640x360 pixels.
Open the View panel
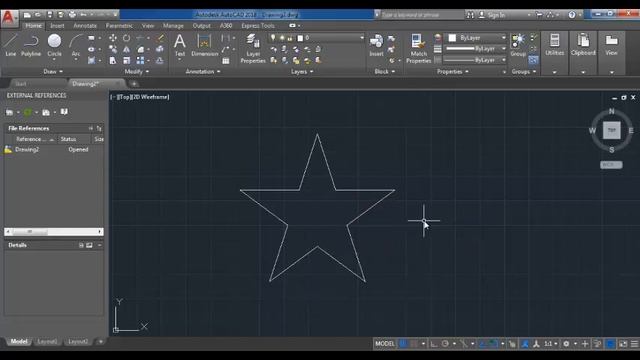click(x=611, y=45)
